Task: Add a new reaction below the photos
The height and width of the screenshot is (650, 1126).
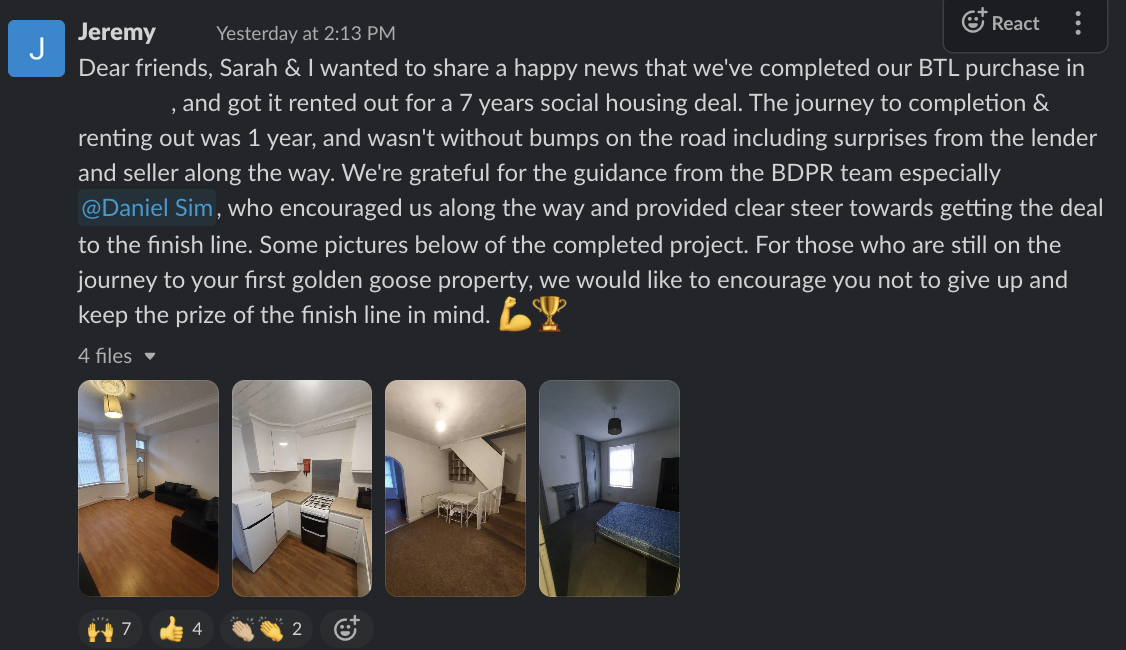Action: click(346, 629)
